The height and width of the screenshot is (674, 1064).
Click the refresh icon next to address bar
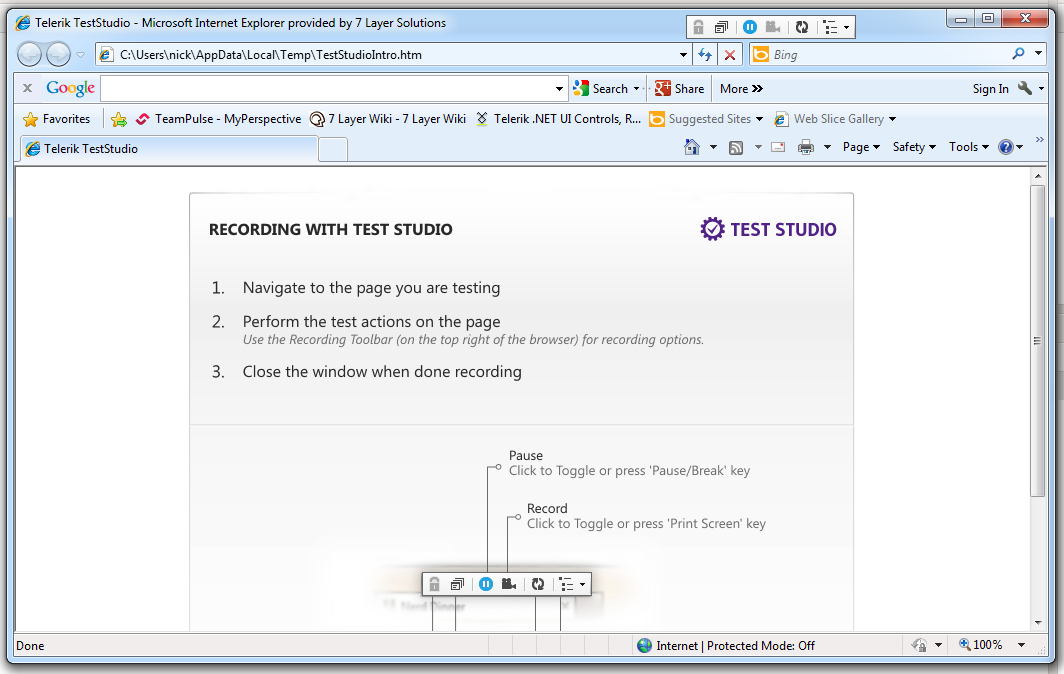(x=705, y=55)
